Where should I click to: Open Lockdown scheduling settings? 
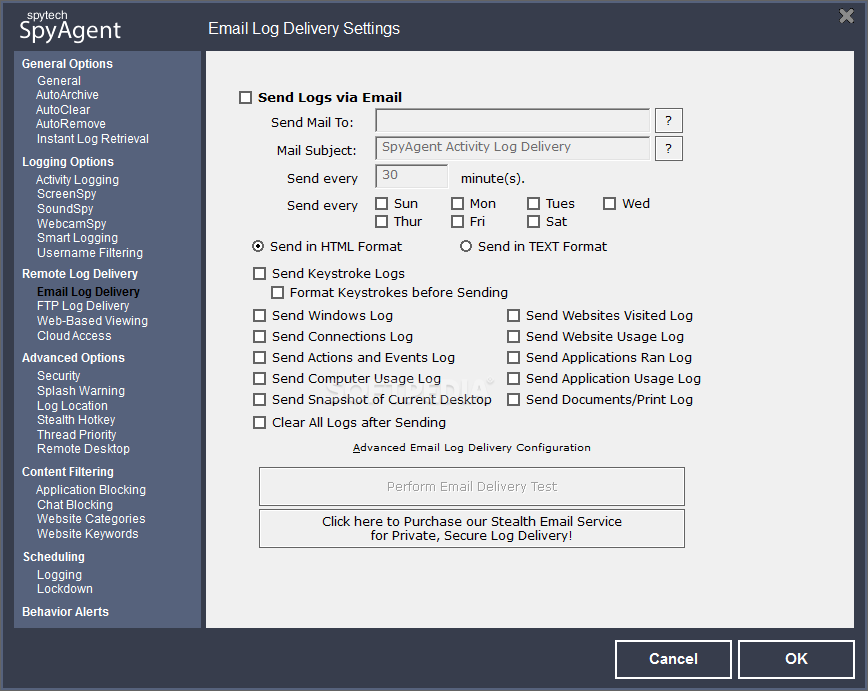click(x=65, y=589)
